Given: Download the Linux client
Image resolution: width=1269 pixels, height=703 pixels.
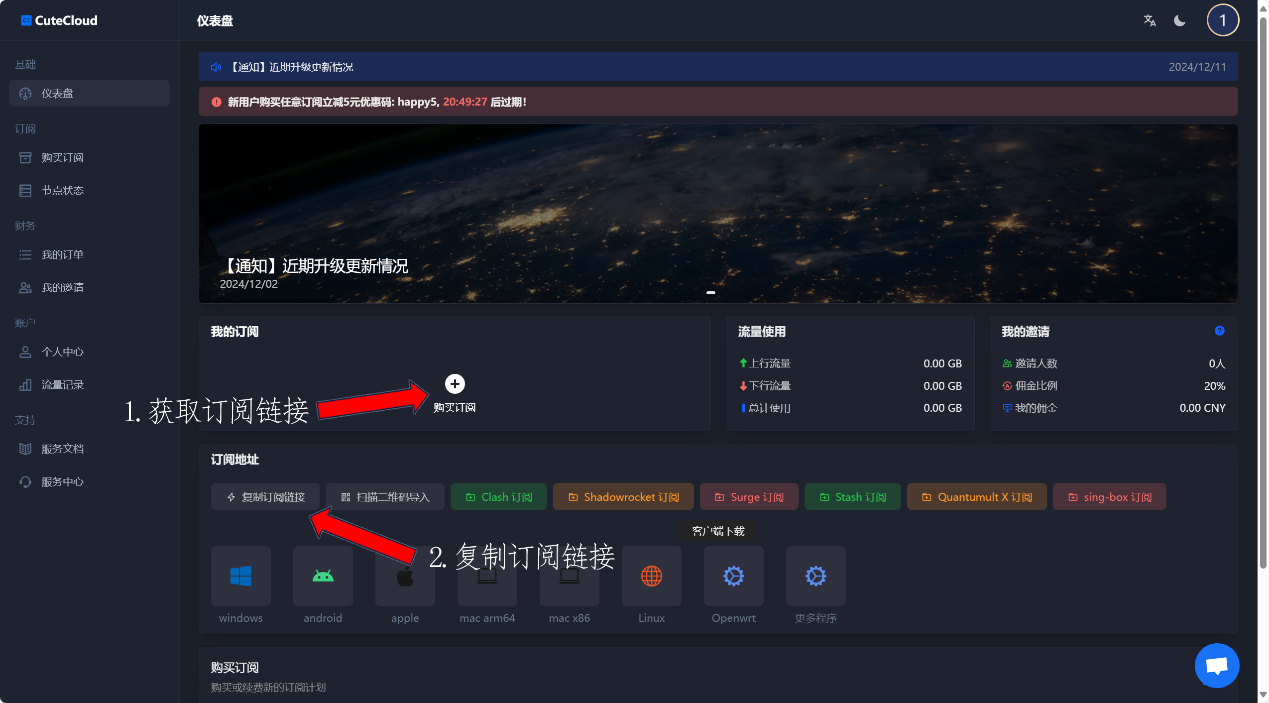Looking at the screenshot, I should coord(651,576).
